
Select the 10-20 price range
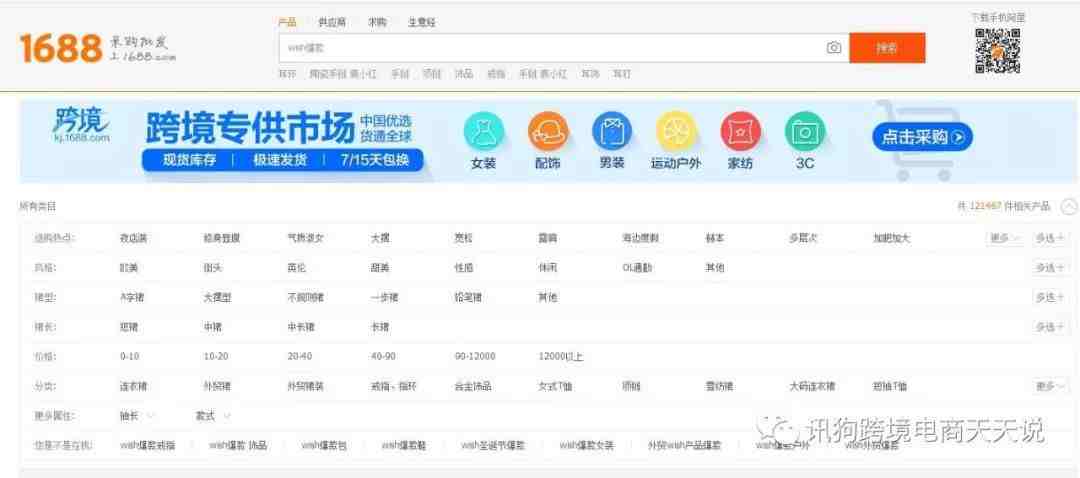click(x=216, y=357)
